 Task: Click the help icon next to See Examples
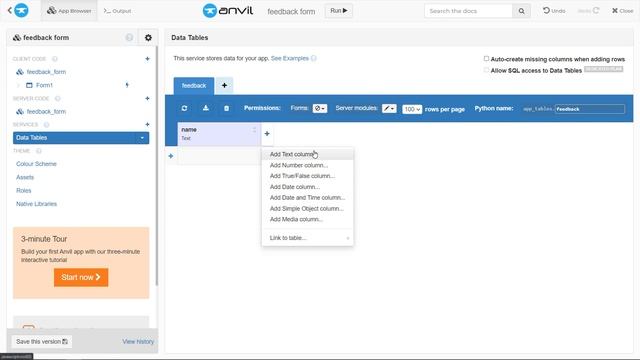tap(313, 58)
